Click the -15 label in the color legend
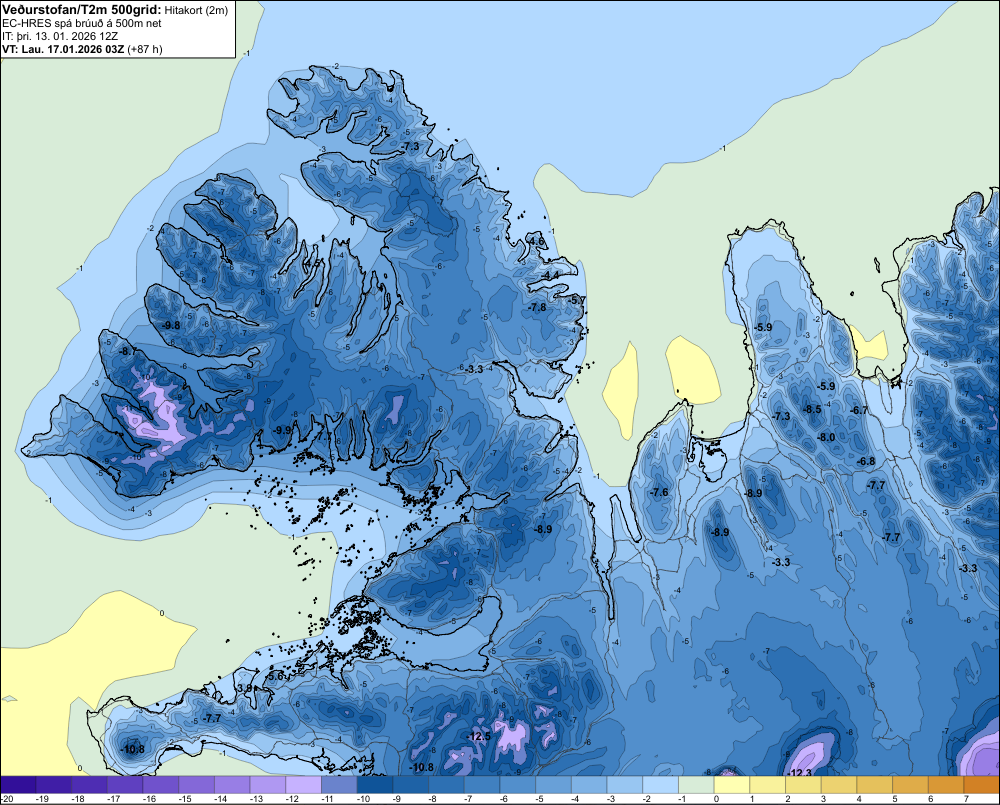 pos(185,799)
